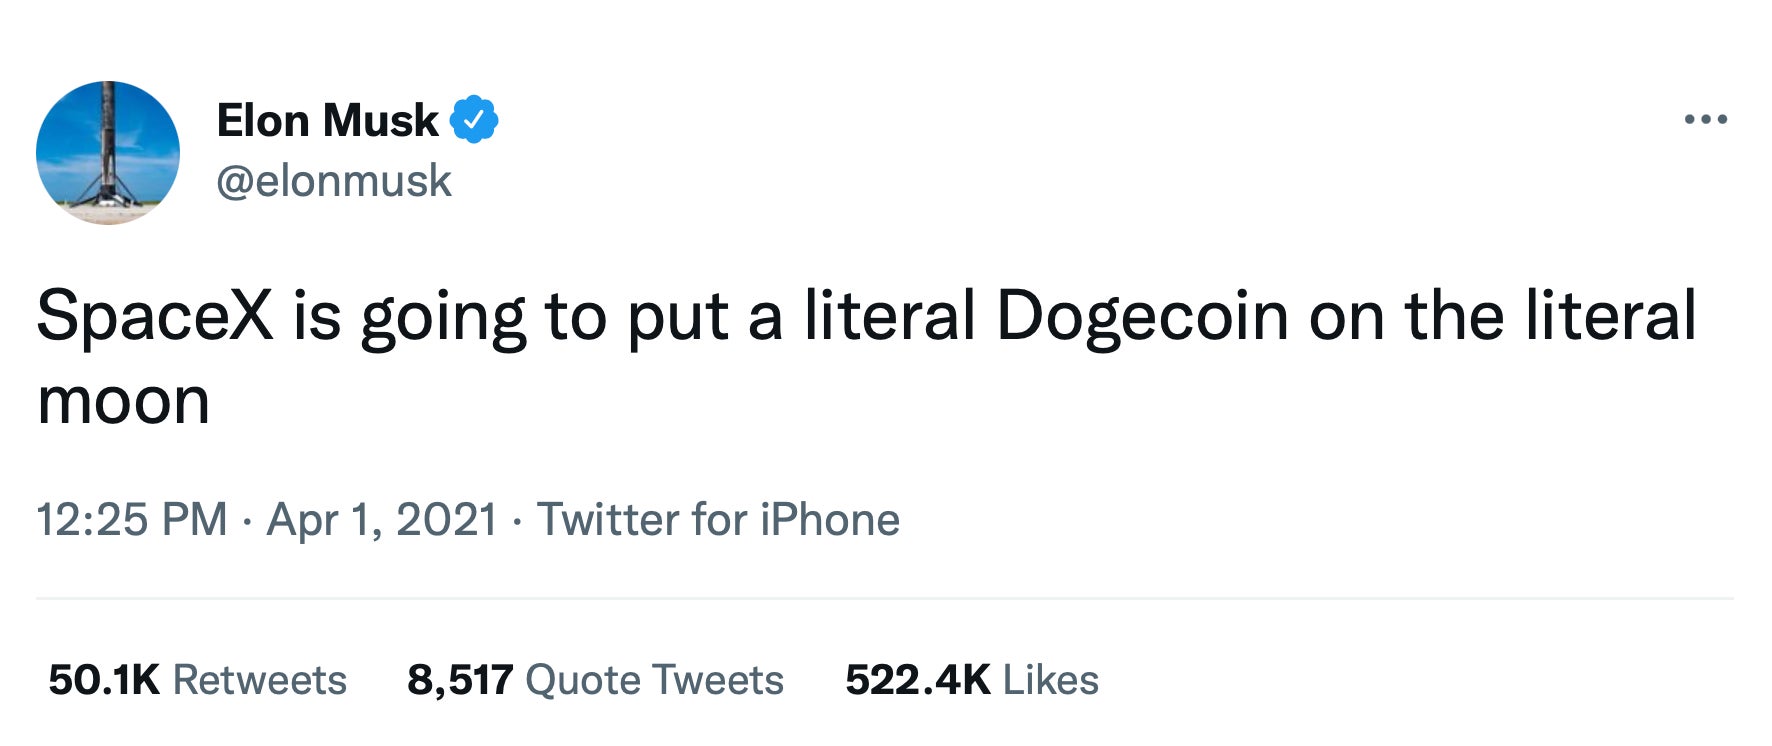Click the 8,517 quote tweet count
1772x746 pixels.
[x=460, y=680]
